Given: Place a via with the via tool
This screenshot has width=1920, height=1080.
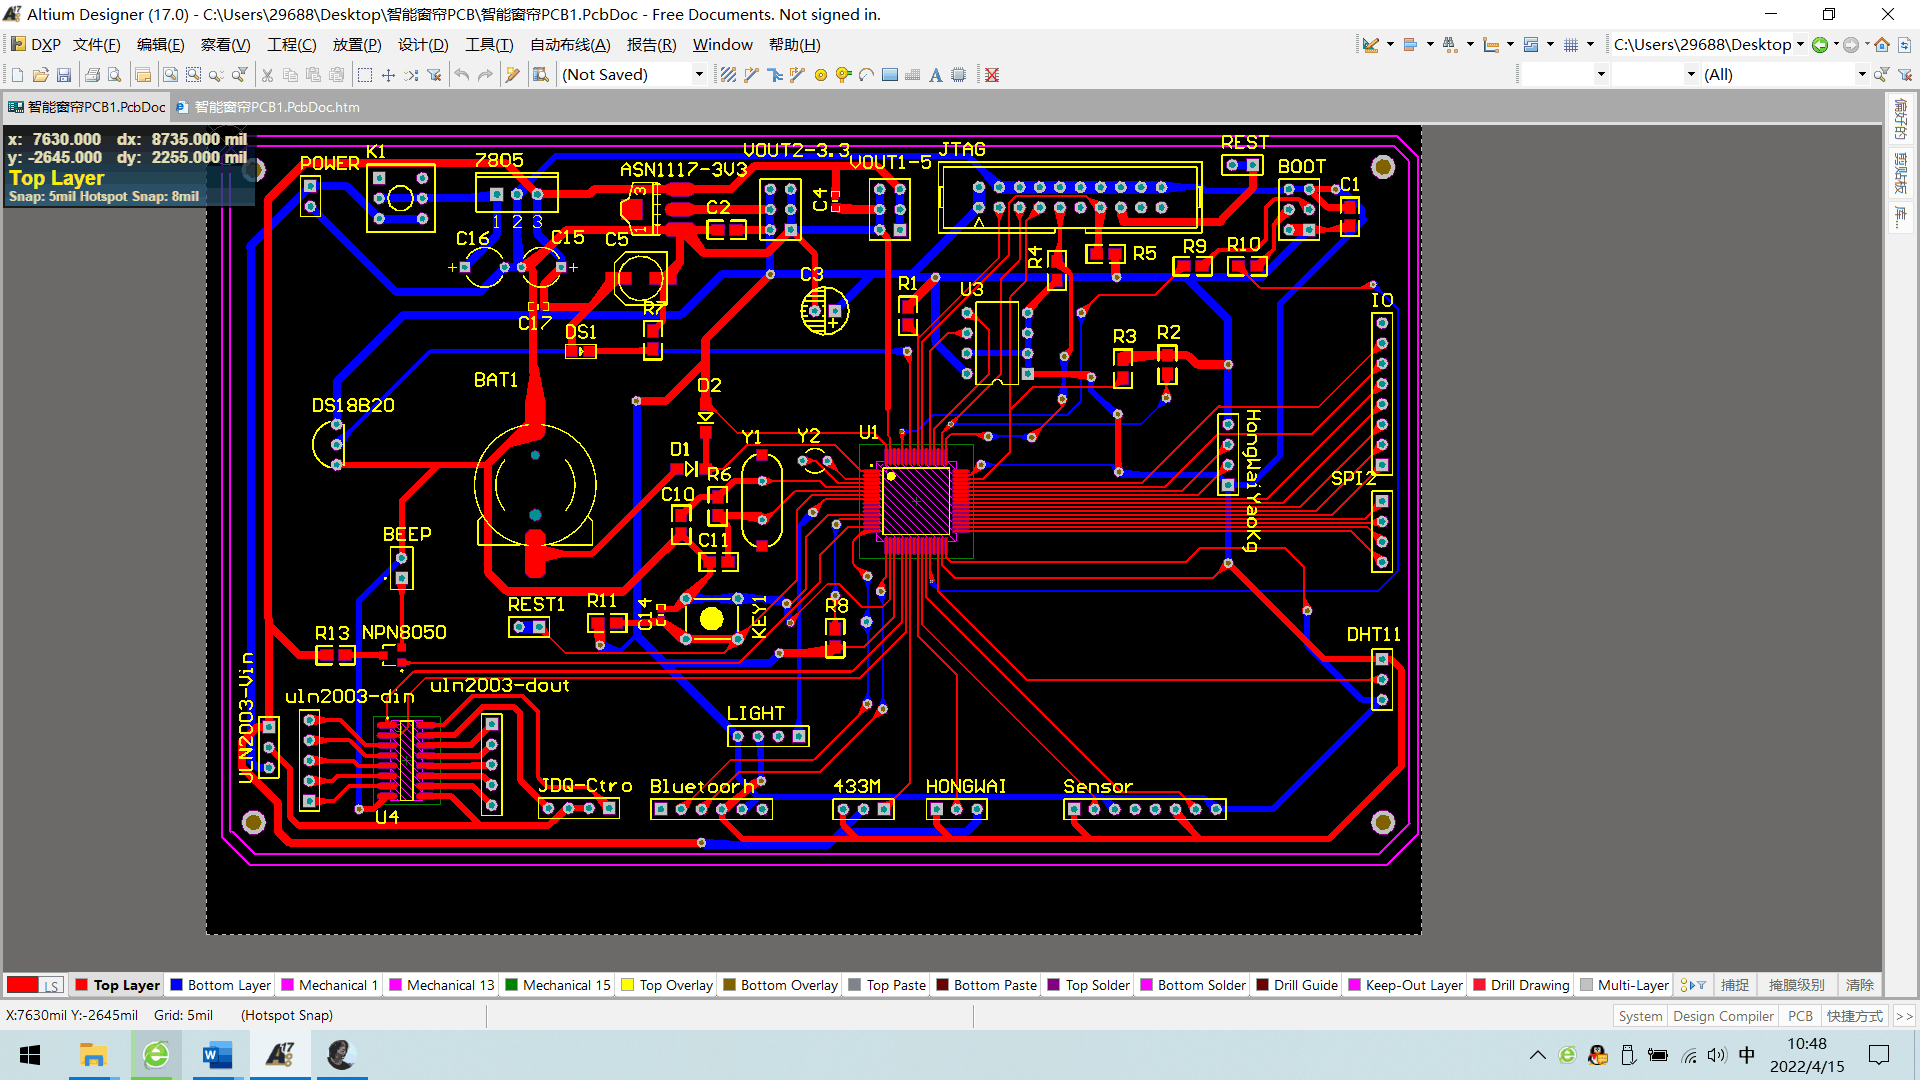Looking at the screenshot, I should pos(844,75).
